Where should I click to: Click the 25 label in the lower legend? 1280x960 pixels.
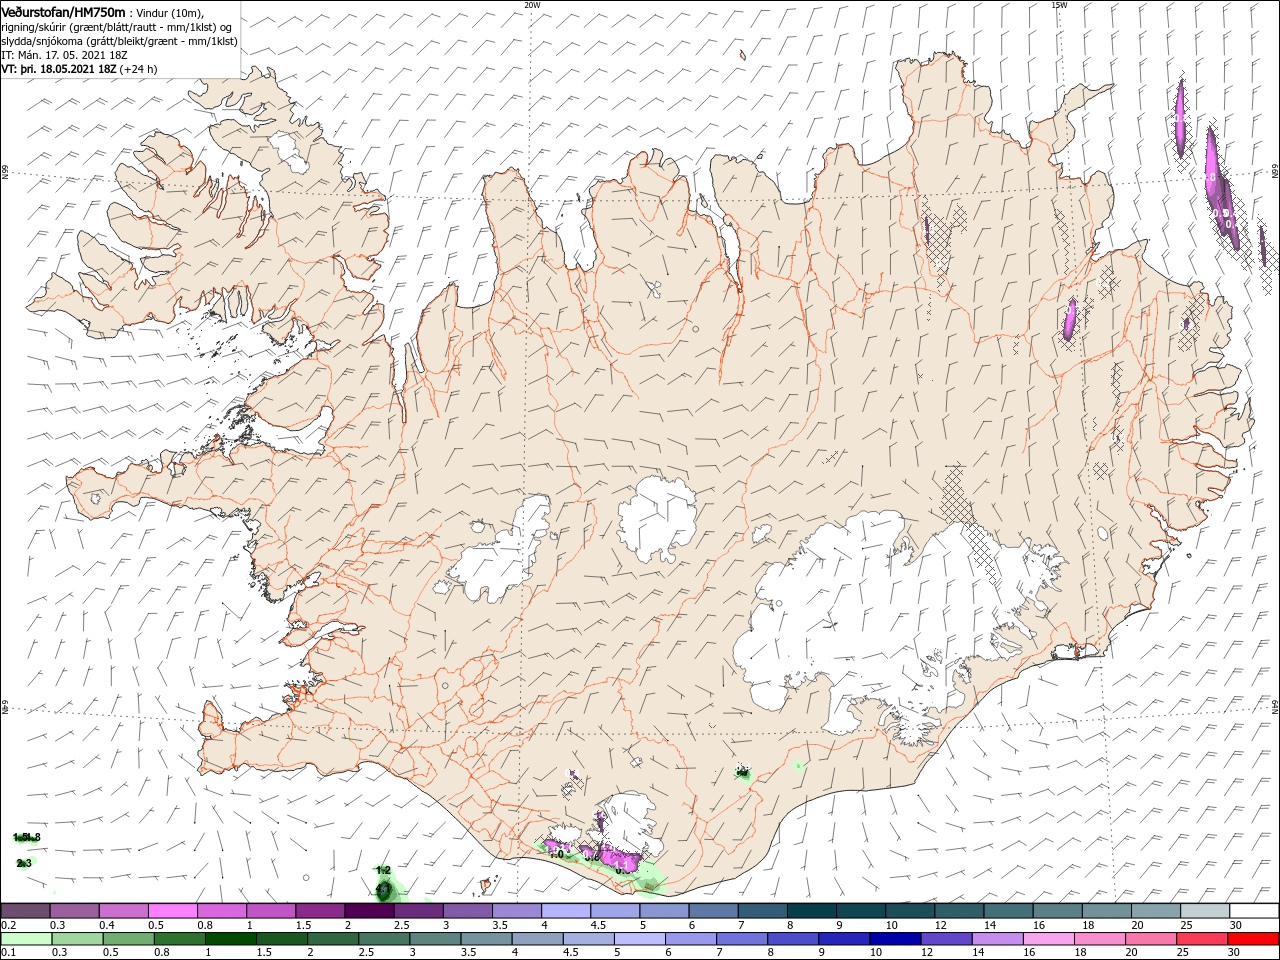[1183, 952]
